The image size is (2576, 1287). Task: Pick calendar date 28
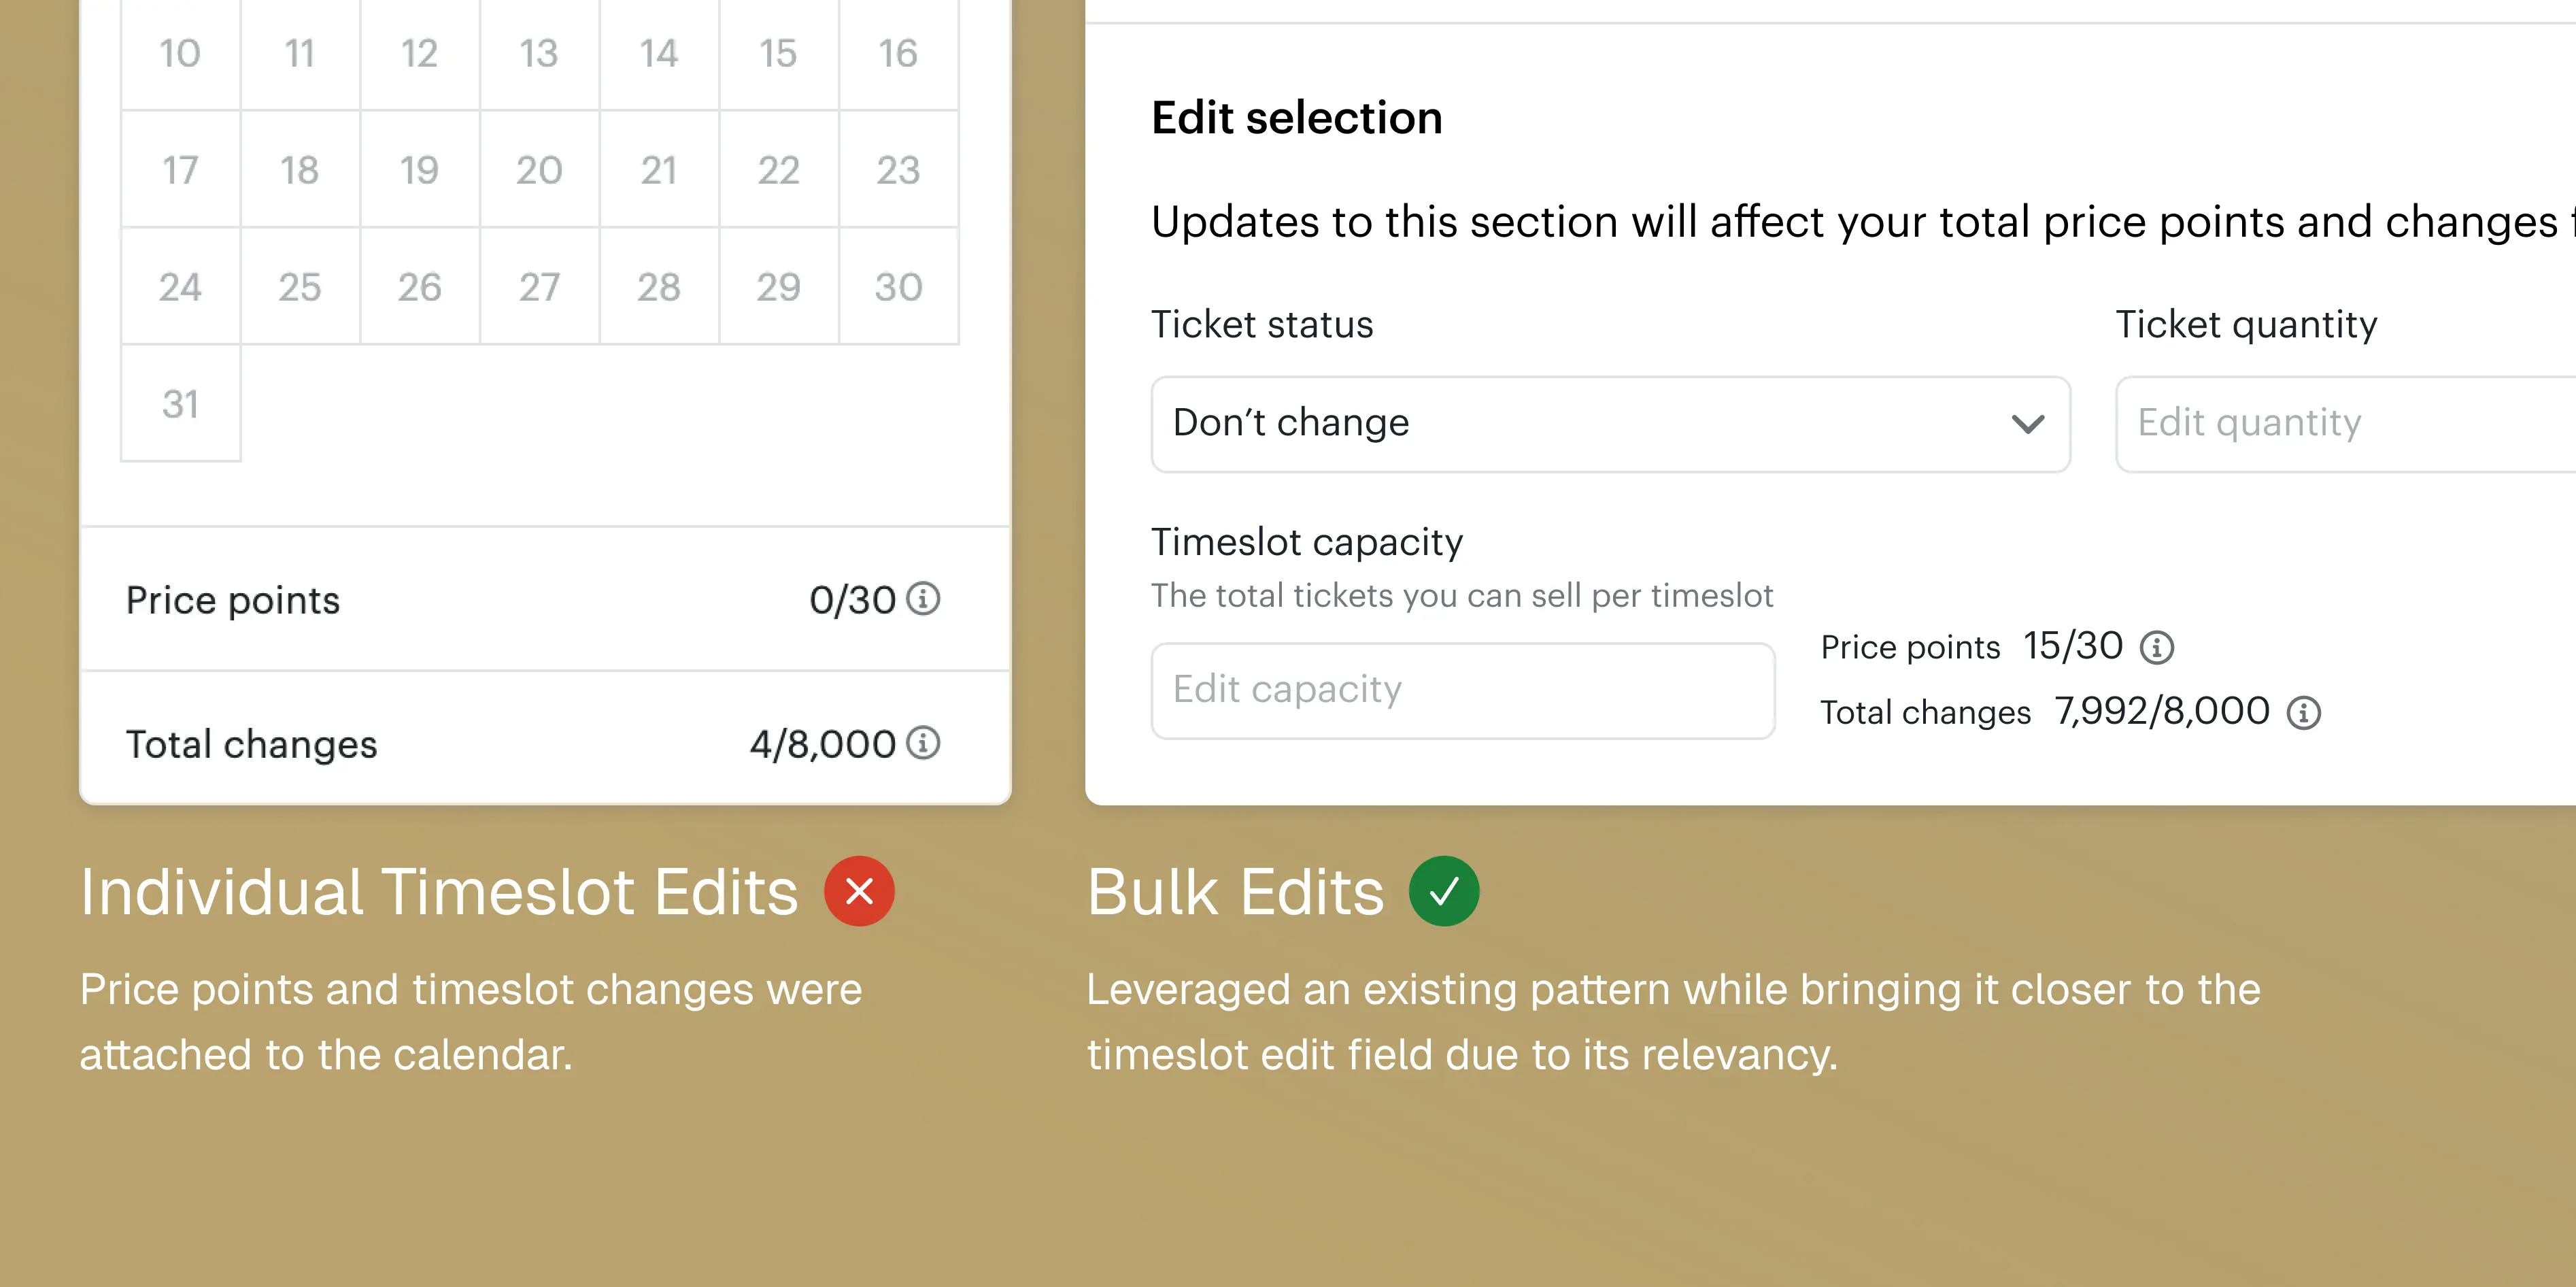click(x=659, y=287)
